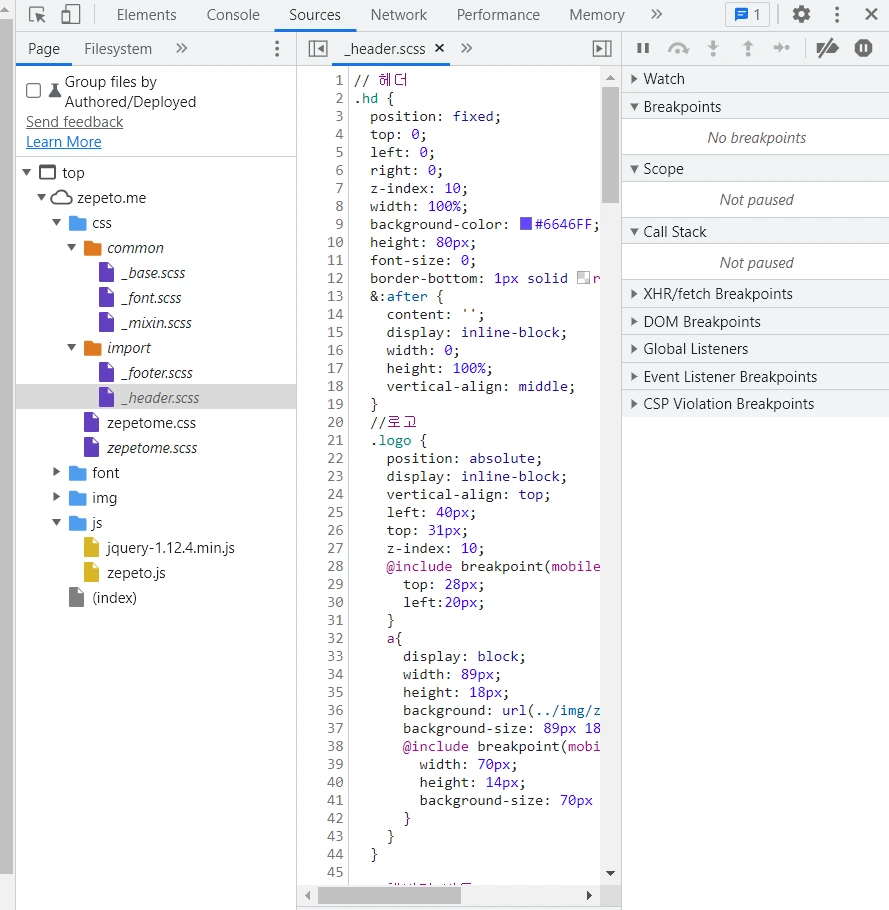The image size is (889, 910).
Task: Switch to the Performance tab
Action: [498, 15]
